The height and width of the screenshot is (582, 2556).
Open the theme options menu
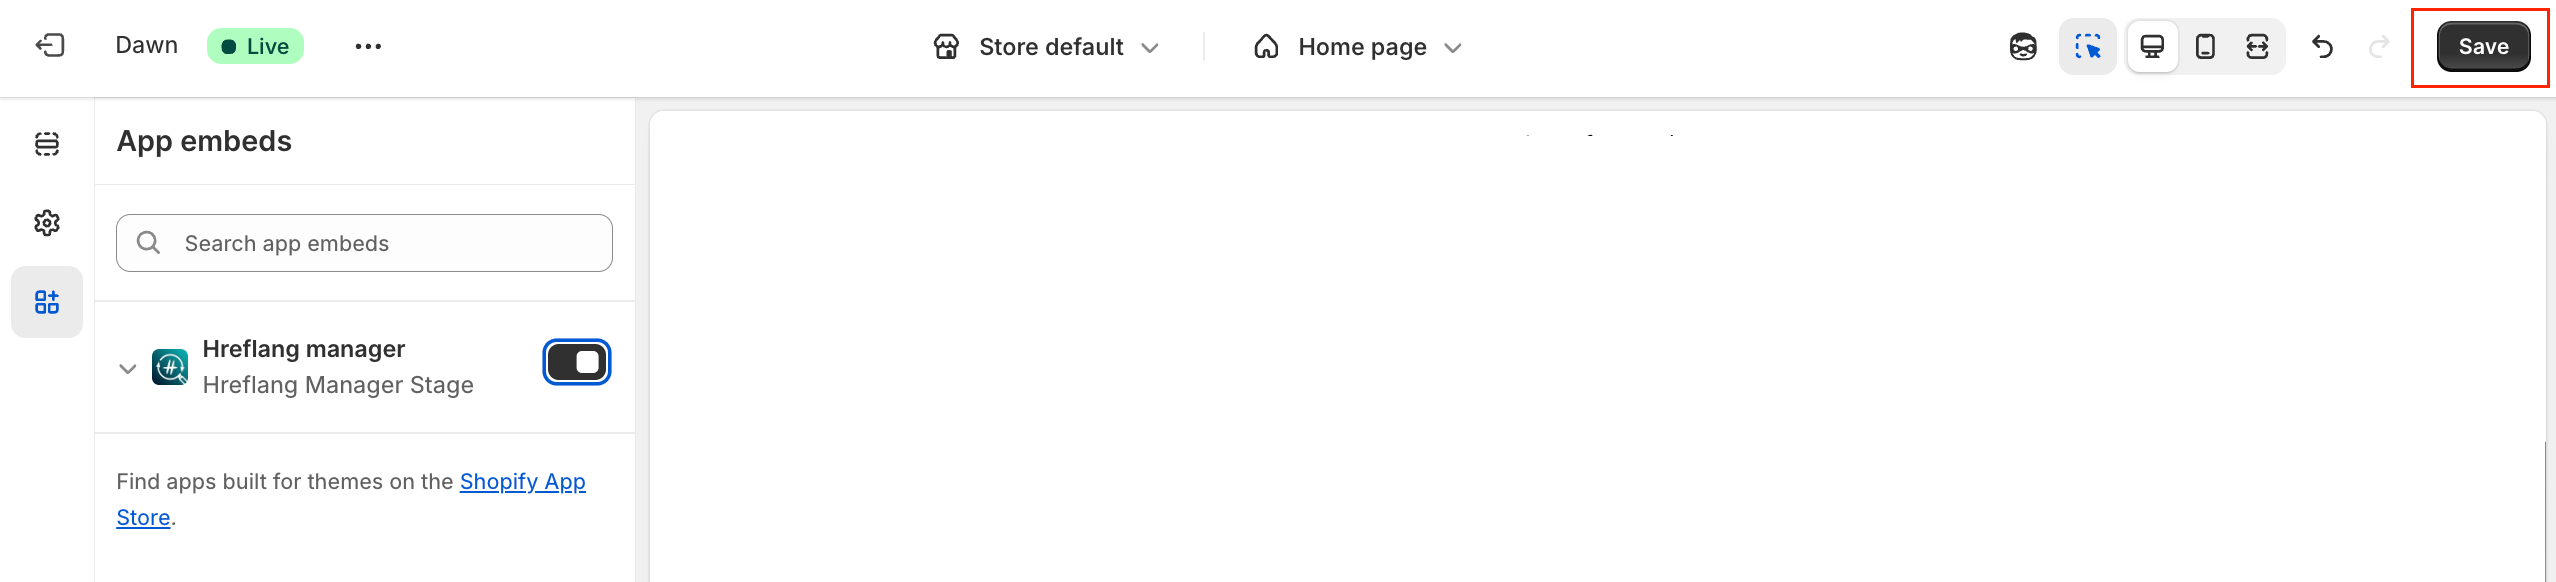point(368,45)
